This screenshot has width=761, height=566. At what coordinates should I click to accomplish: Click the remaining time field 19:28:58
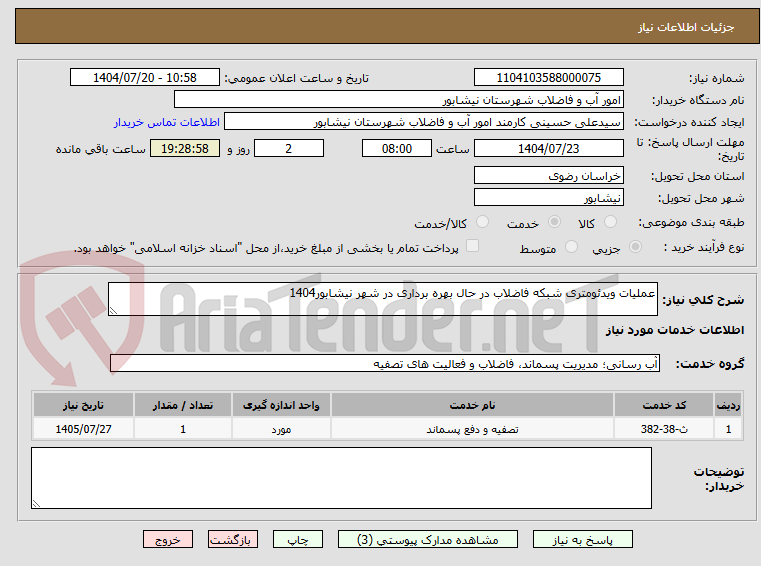[x=185, y=148]
